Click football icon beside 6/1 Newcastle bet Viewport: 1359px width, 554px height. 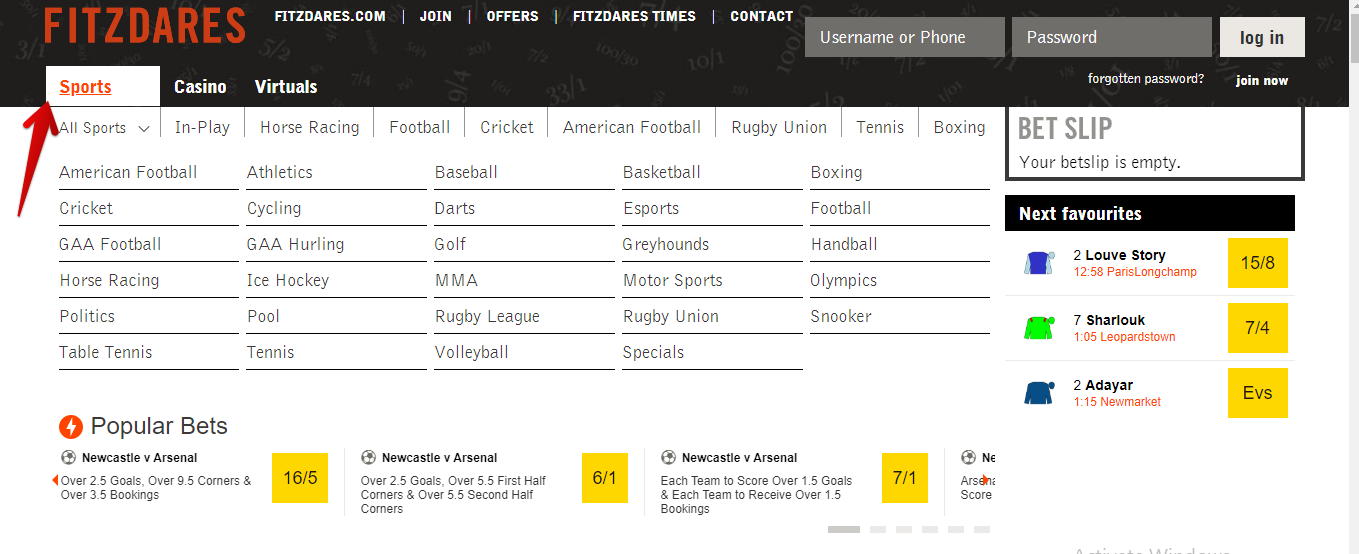(368, 458)
